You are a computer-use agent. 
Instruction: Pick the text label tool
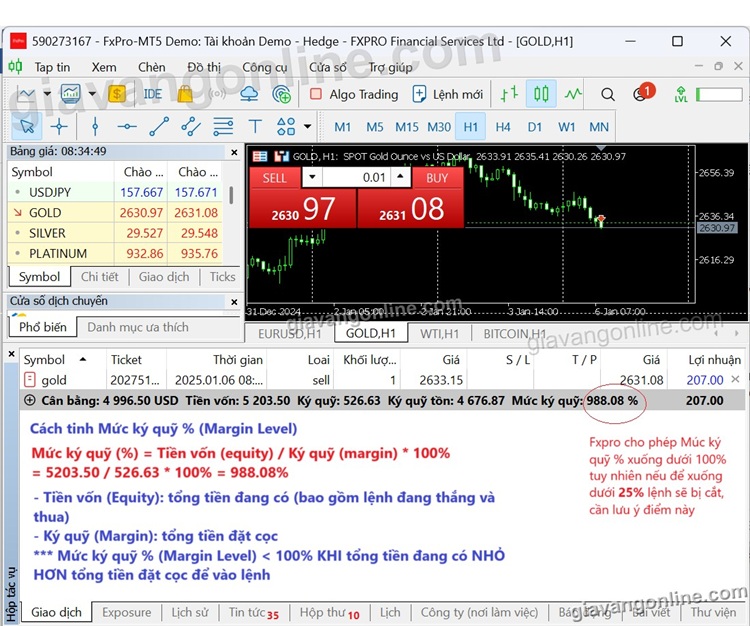[x=255, y=127]
